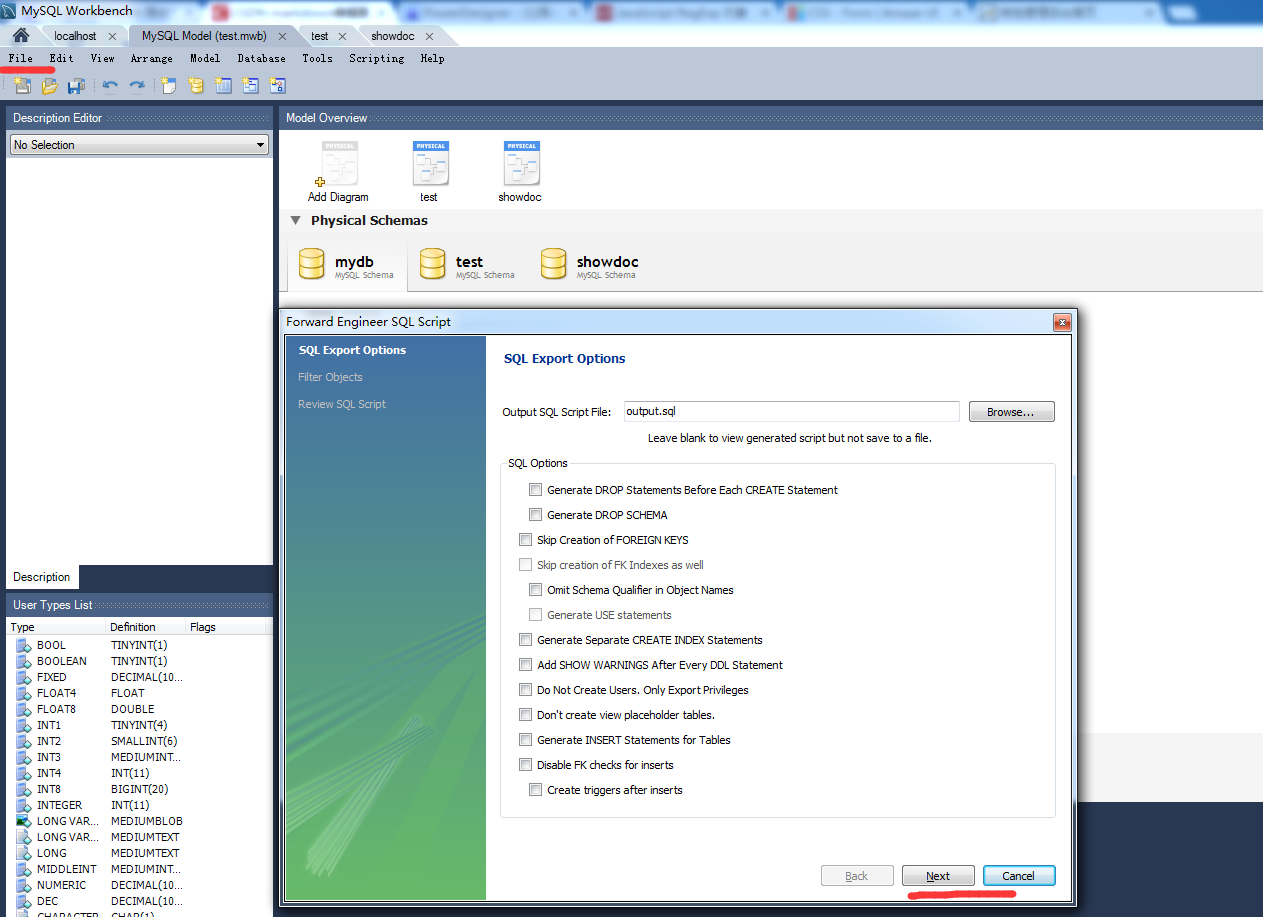
Task: Click the Filter Objects wizard step
Action: 330,377
